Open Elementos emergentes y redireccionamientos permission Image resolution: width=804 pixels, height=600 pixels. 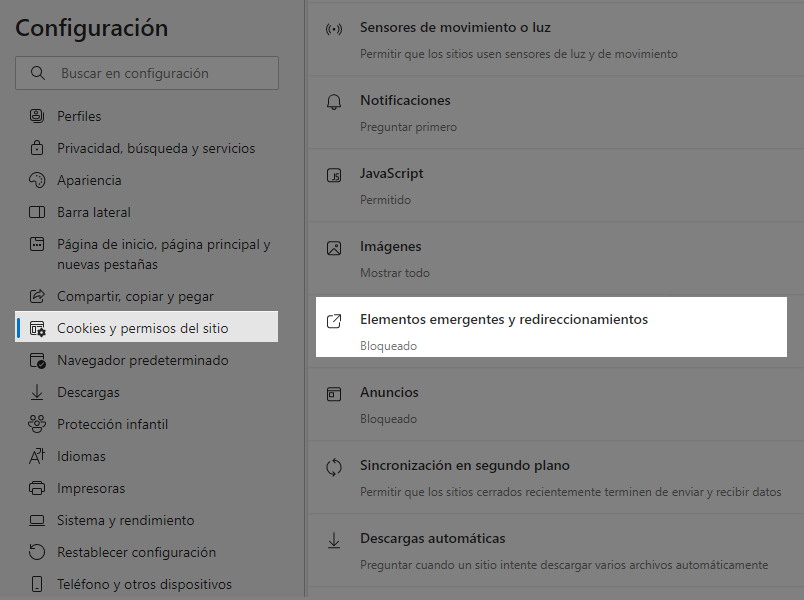click(551, 327)
